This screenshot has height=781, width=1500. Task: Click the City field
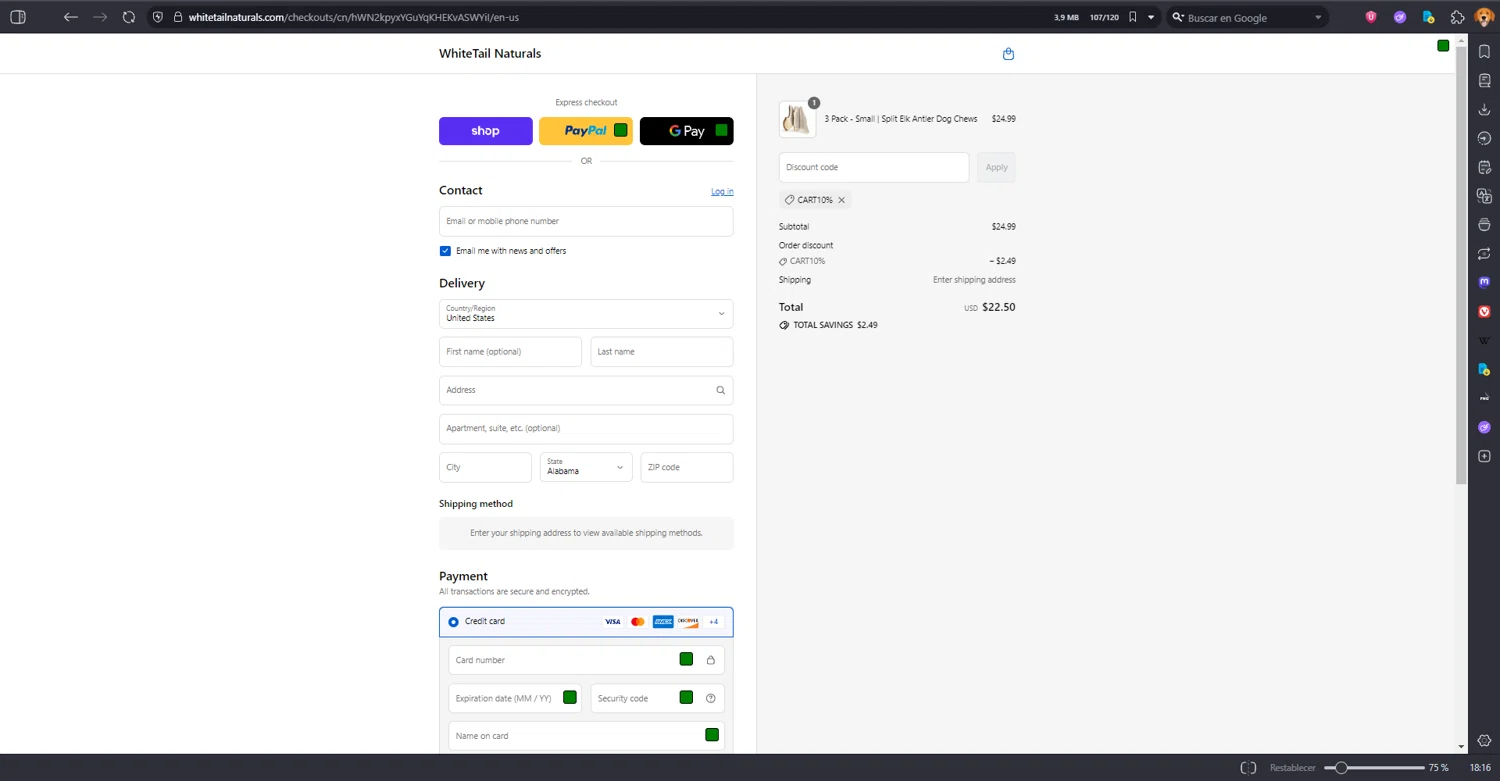tap(485, 467)
